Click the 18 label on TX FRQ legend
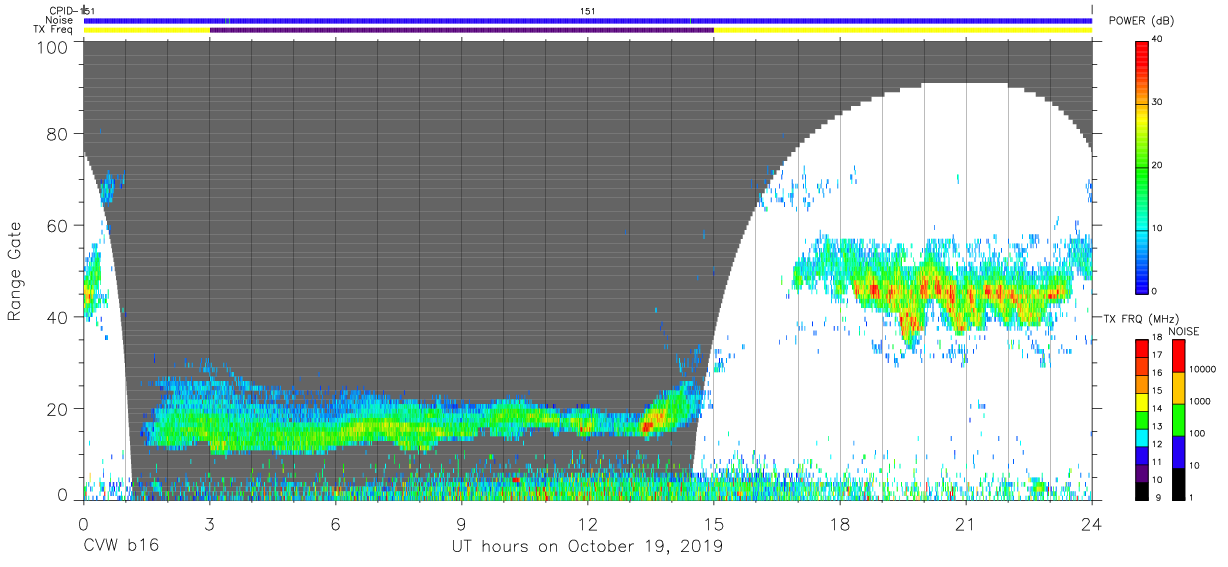The height and width of the screenshot is (567, 1228). point(1157,337)
